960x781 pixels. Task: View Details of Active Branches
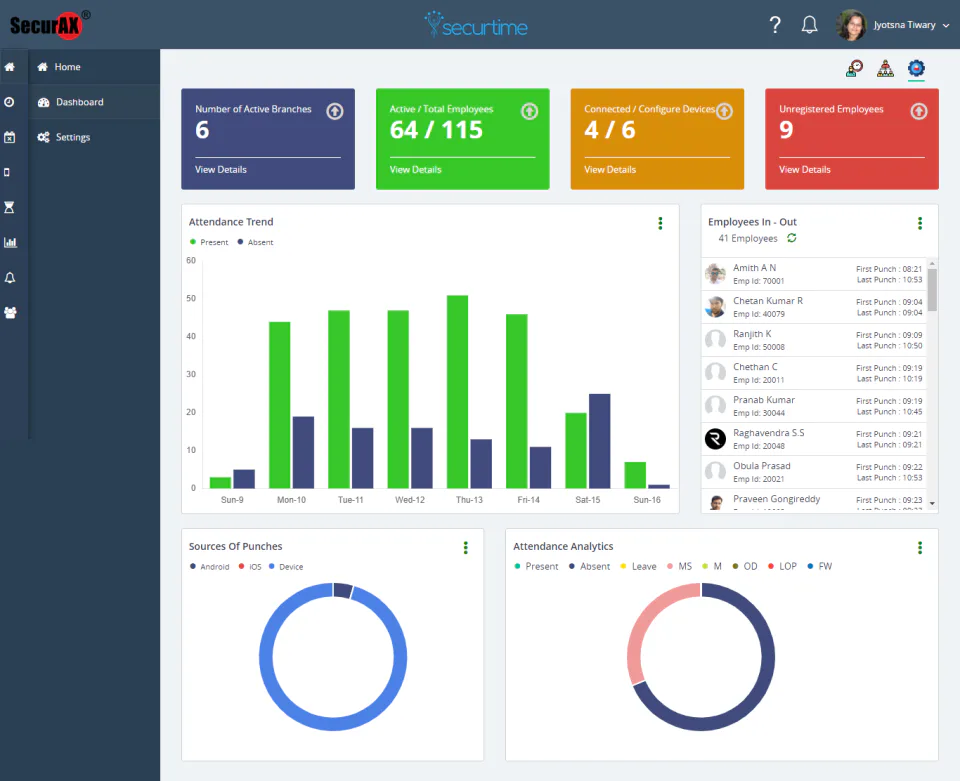point(221,170)
